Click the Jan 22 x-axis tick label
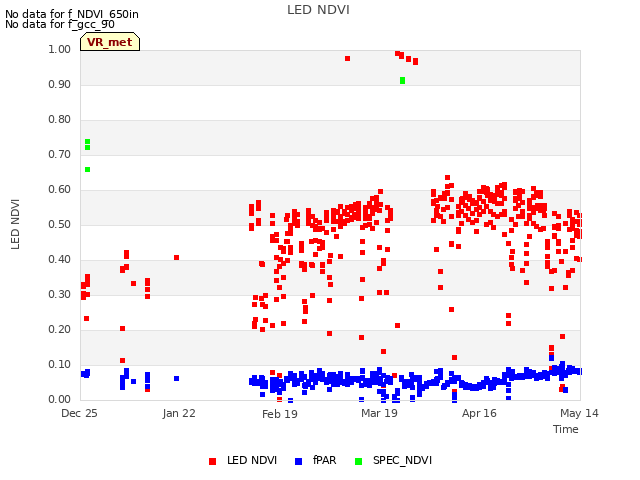Image resolution: width=640 pixels, height=480 pixels. pos(179,413)
